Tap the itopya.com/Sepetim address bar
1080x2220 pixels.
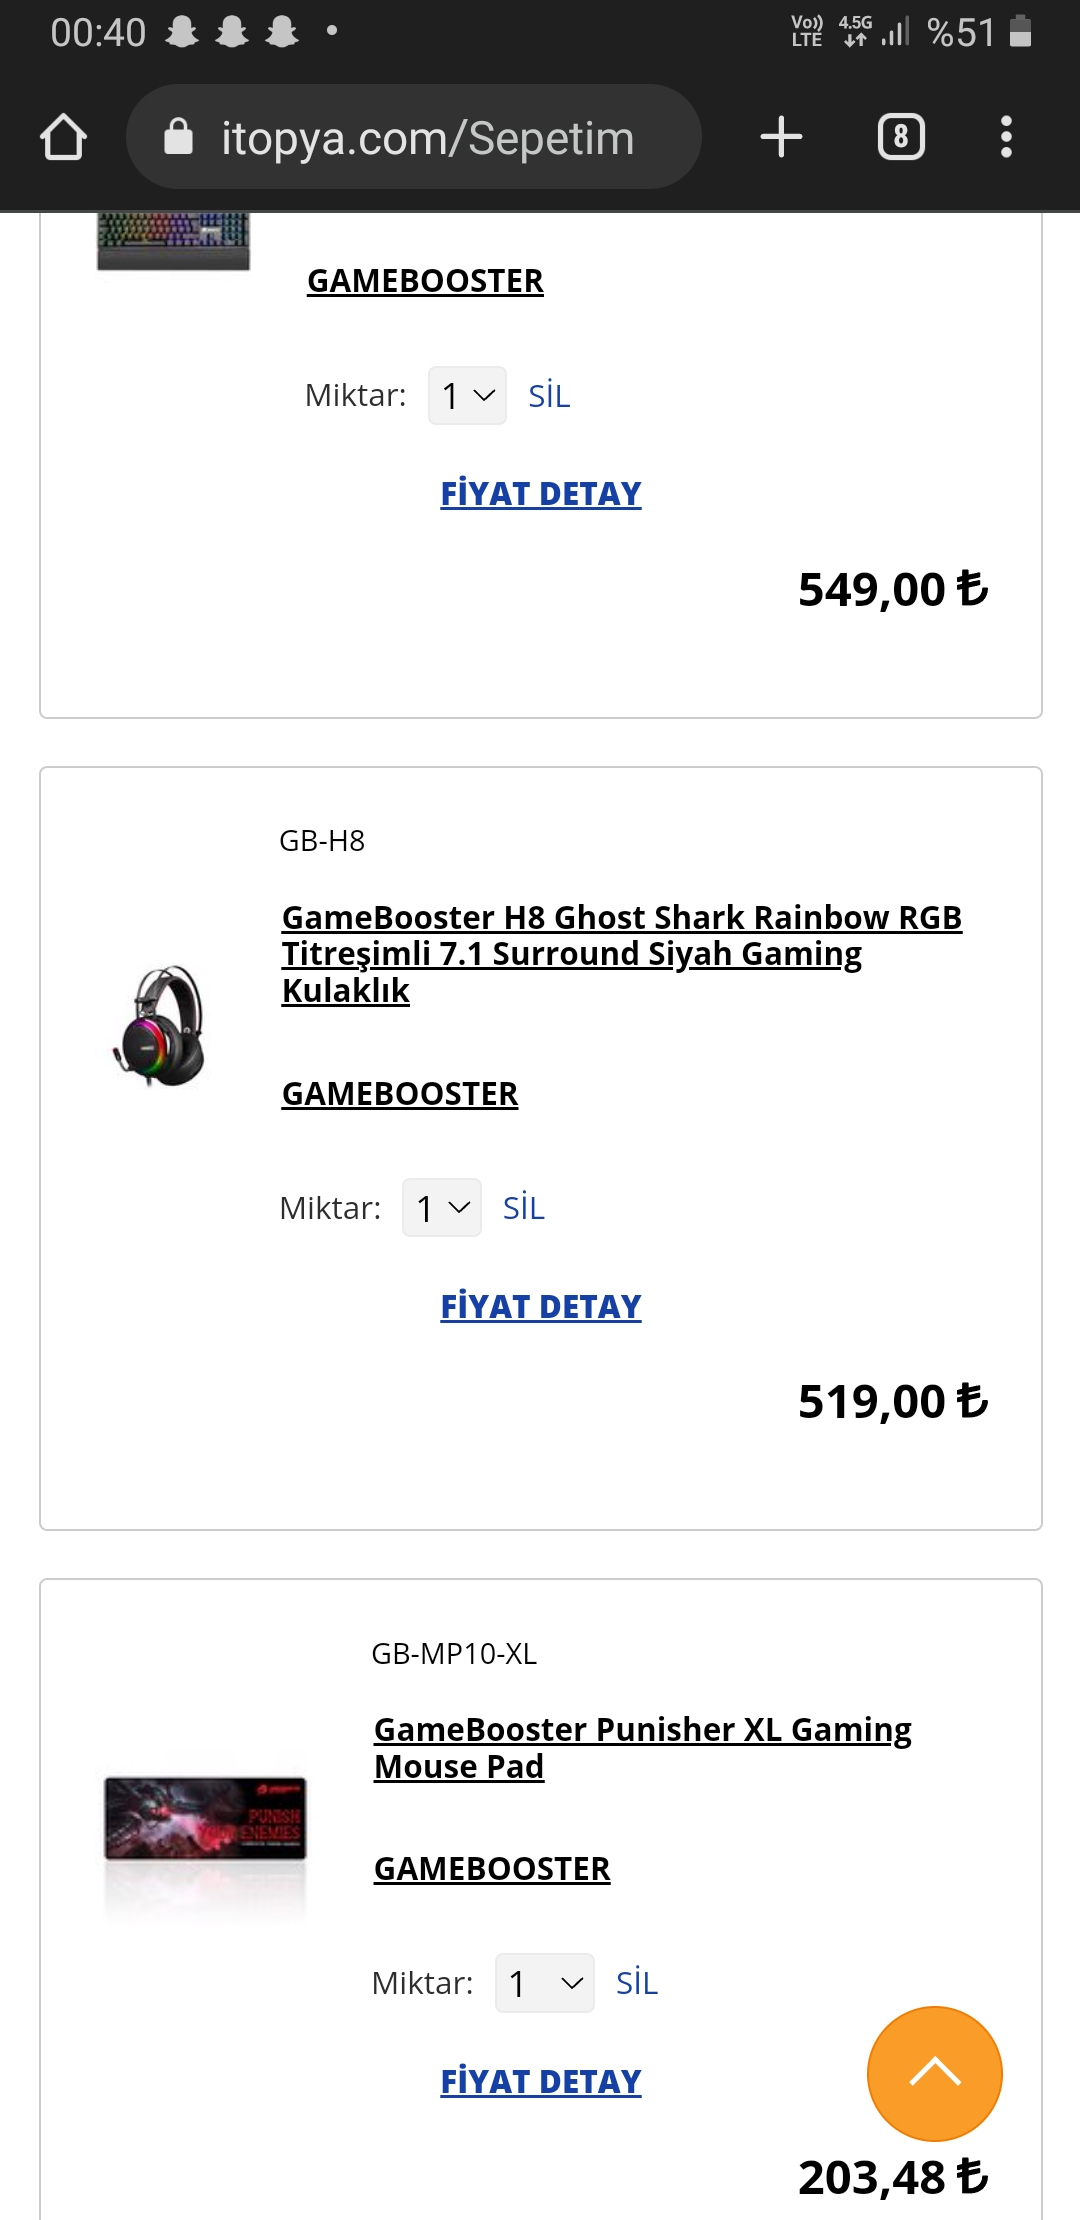click(x=428, y=137)
